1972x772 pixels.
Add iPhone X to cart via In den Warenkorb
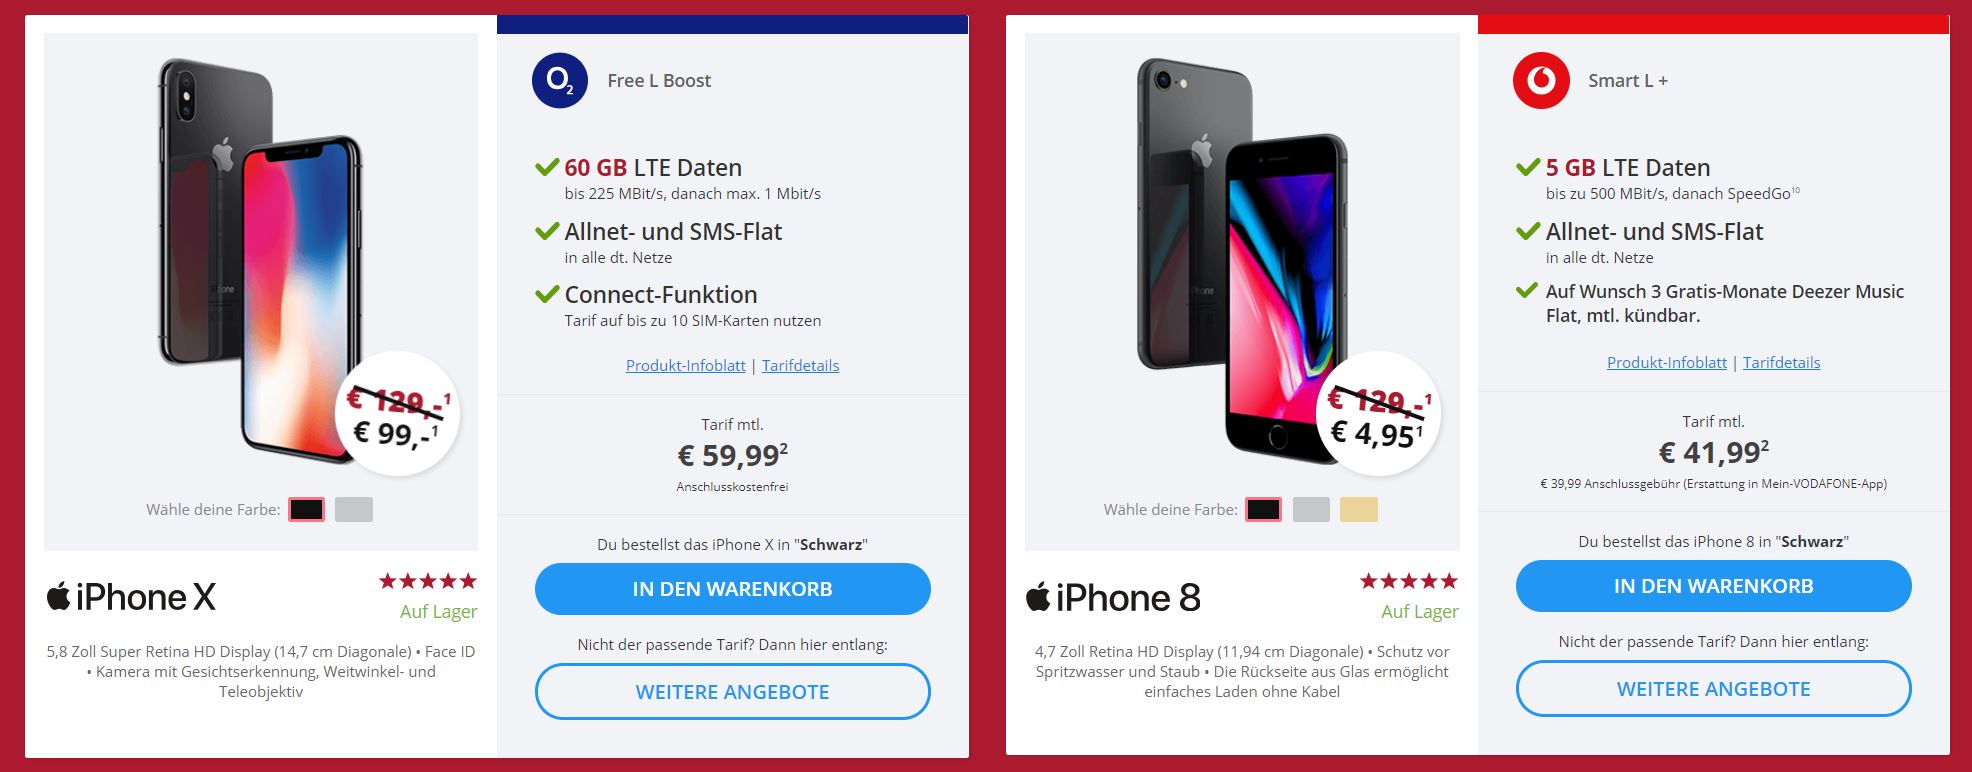[733, 589]
